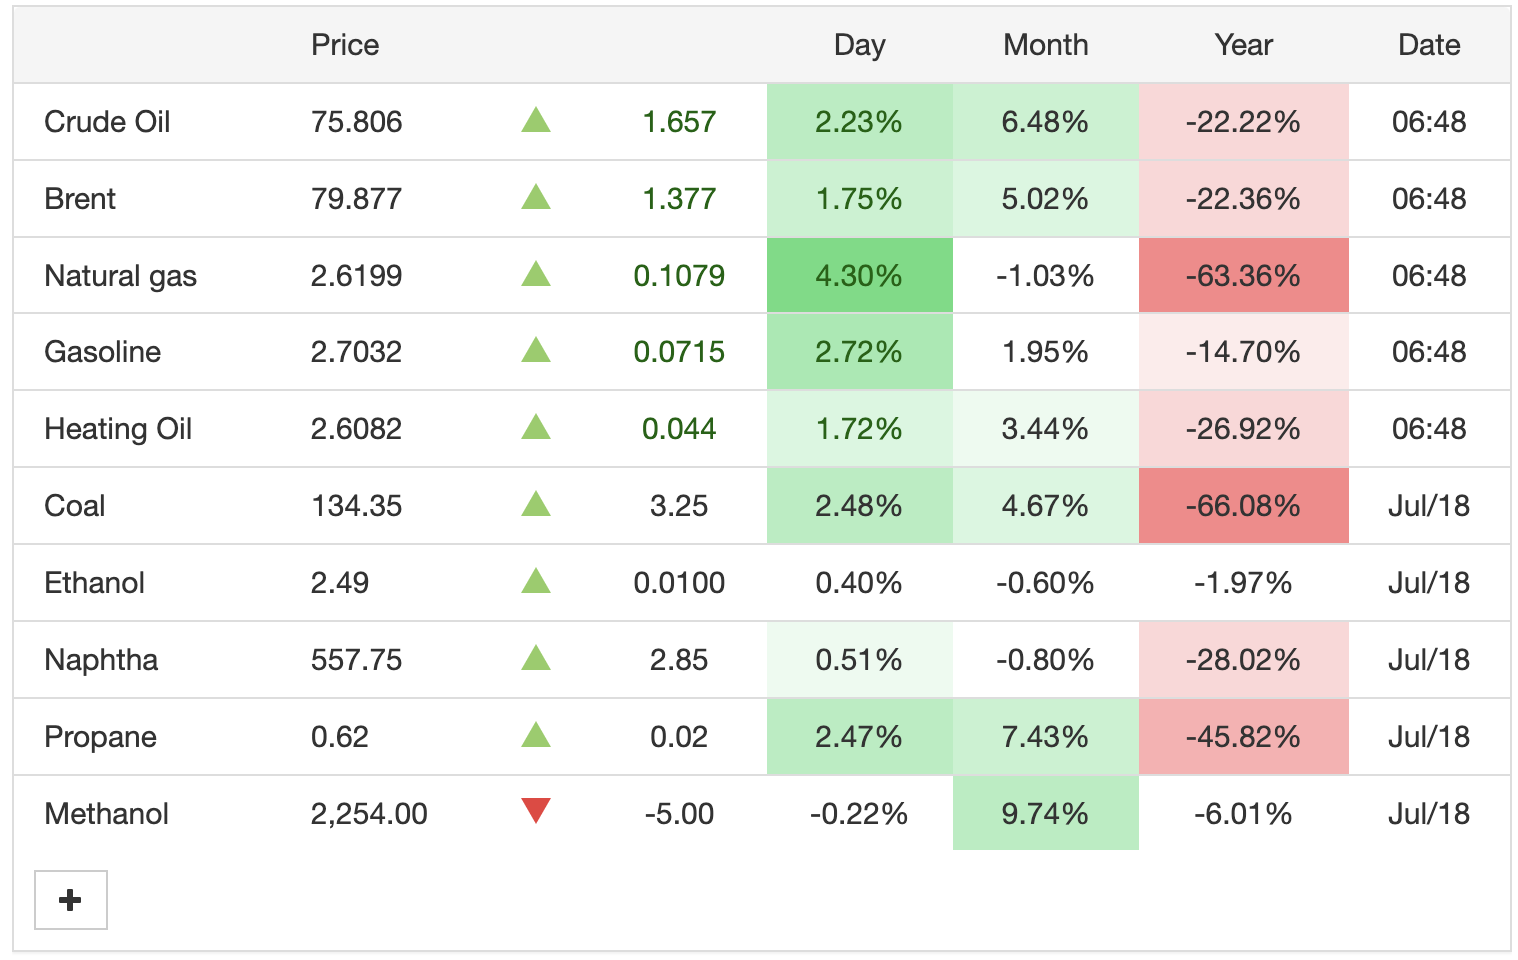The height and width of the screenshot is (960, 1518).
Task: Click the 6.48% month change cell
Action: coord(1045,121)
